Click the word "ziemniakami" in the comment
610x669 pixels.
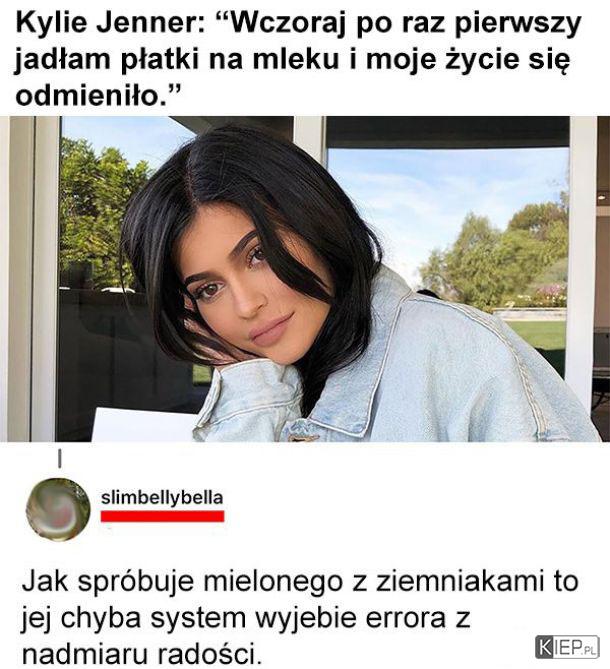click(x=460, y=581)
